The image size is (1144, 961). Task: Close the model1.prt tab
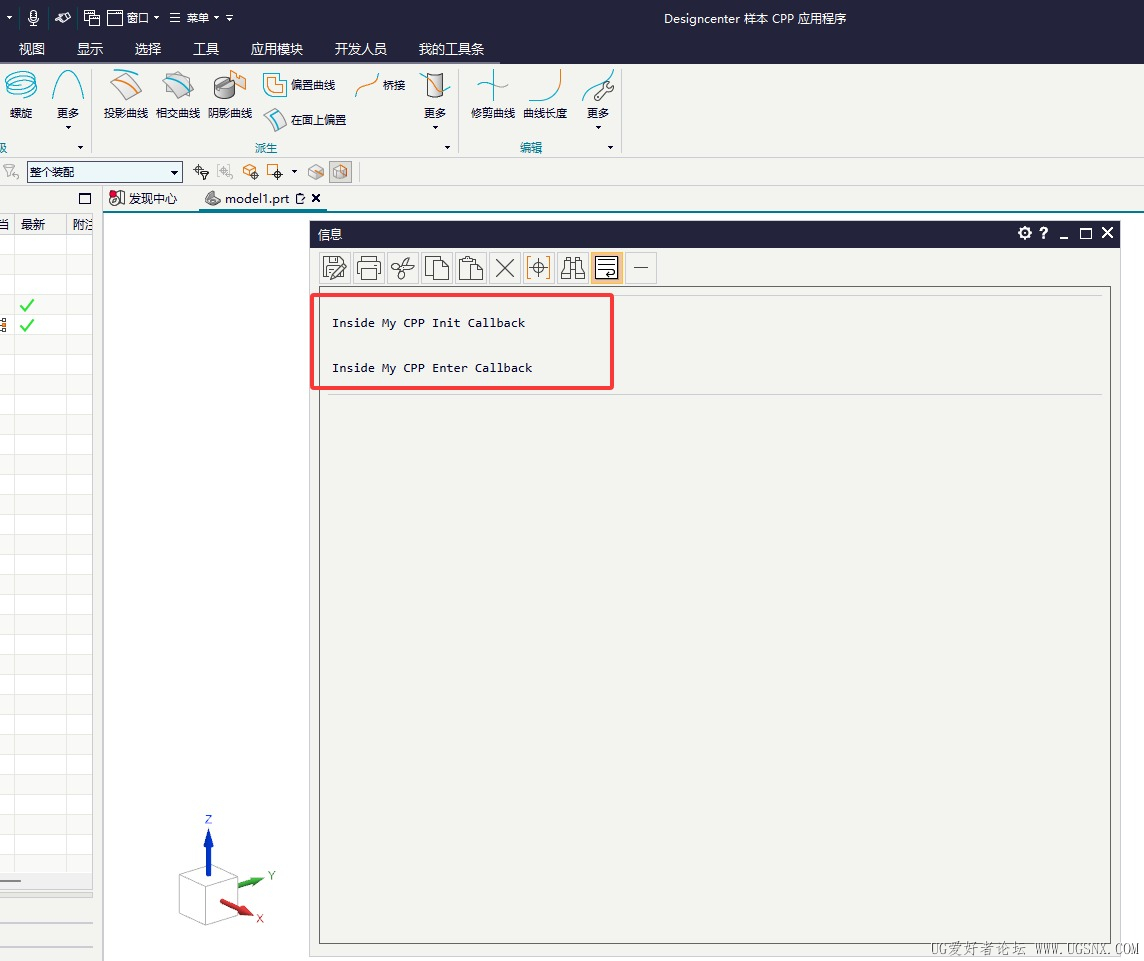[x=316, y=198]
